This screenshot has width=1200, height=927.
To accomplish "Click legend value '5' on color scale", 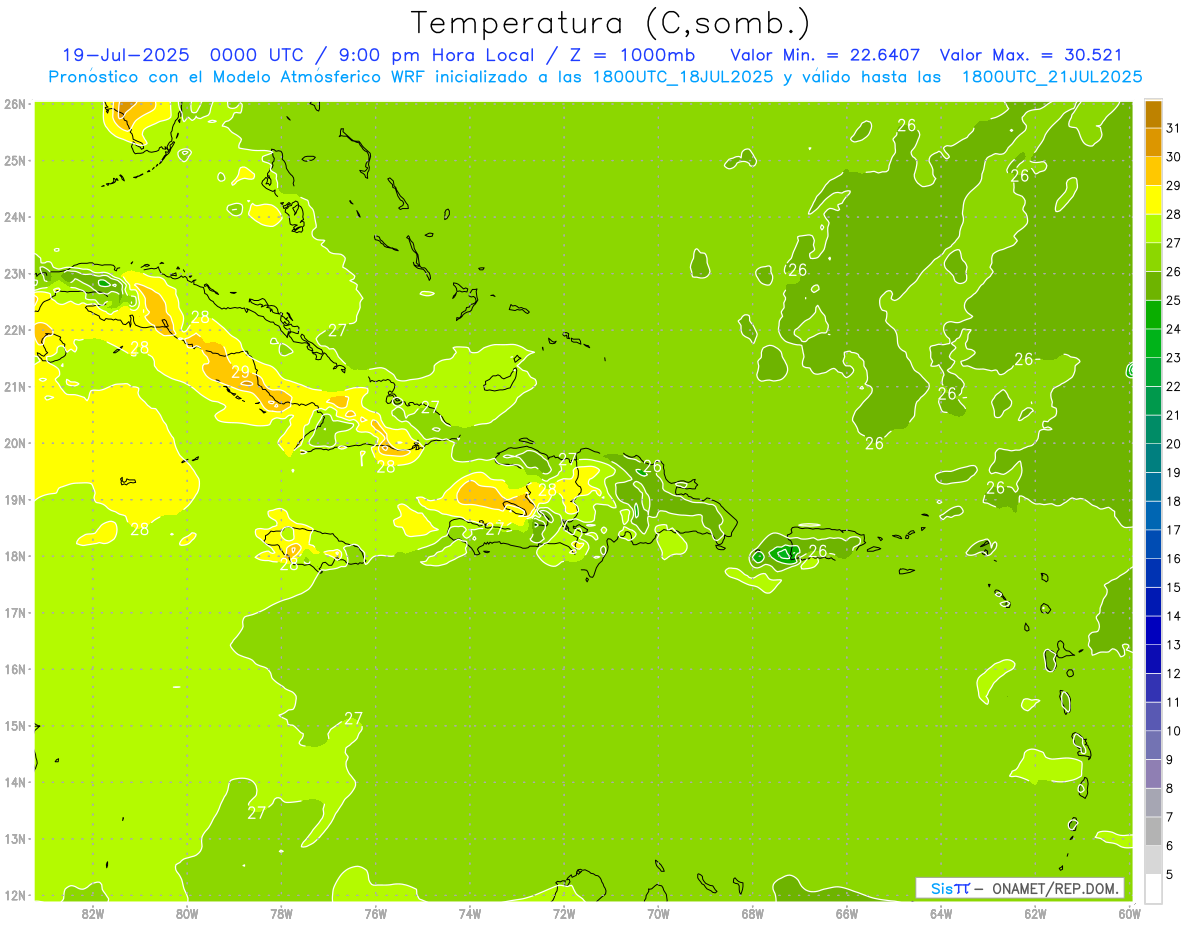I will pos(1171,875).
